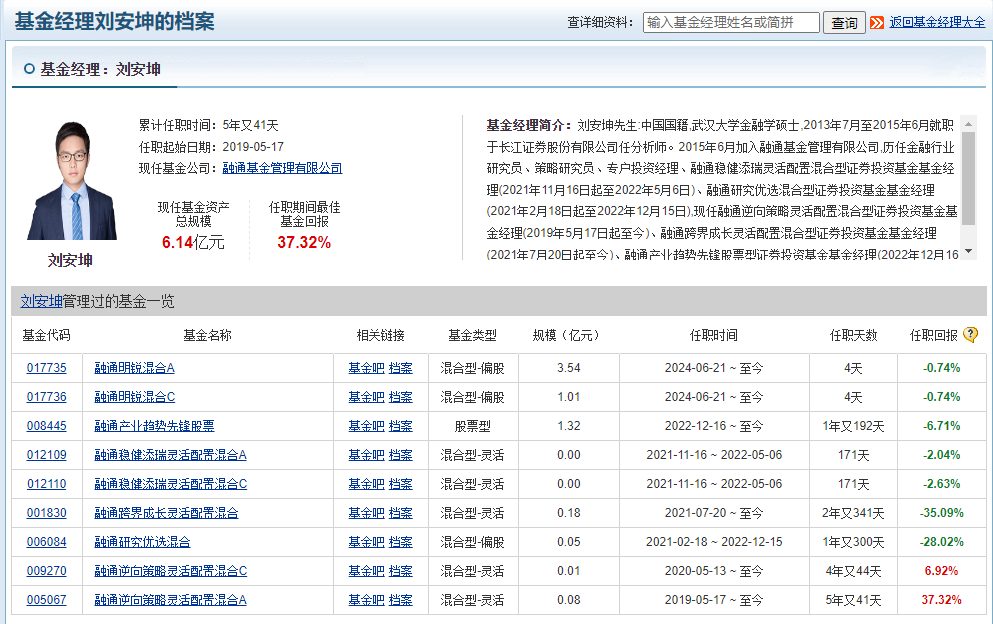Click the 刘安坤 portrait photo
This screenshot has width=993, height=624.
[72, 180]
